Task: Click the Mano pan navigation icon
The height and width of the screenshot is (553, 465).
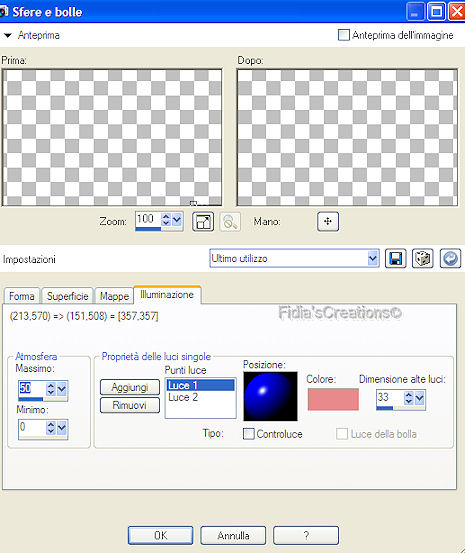Action: [x=328, y=221]
